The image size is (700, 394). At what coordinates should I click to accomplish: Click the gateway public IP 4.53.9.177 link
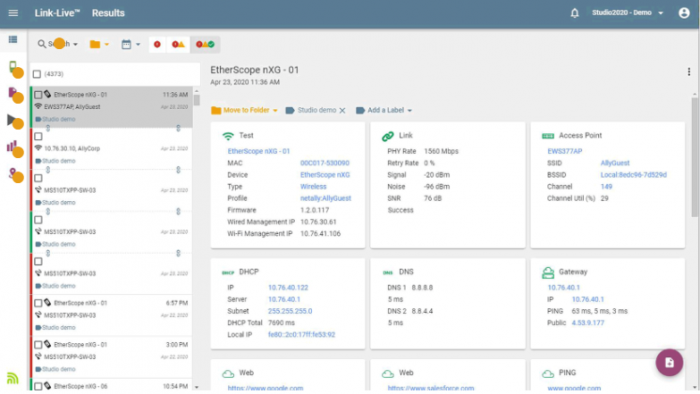coord(588,323)
